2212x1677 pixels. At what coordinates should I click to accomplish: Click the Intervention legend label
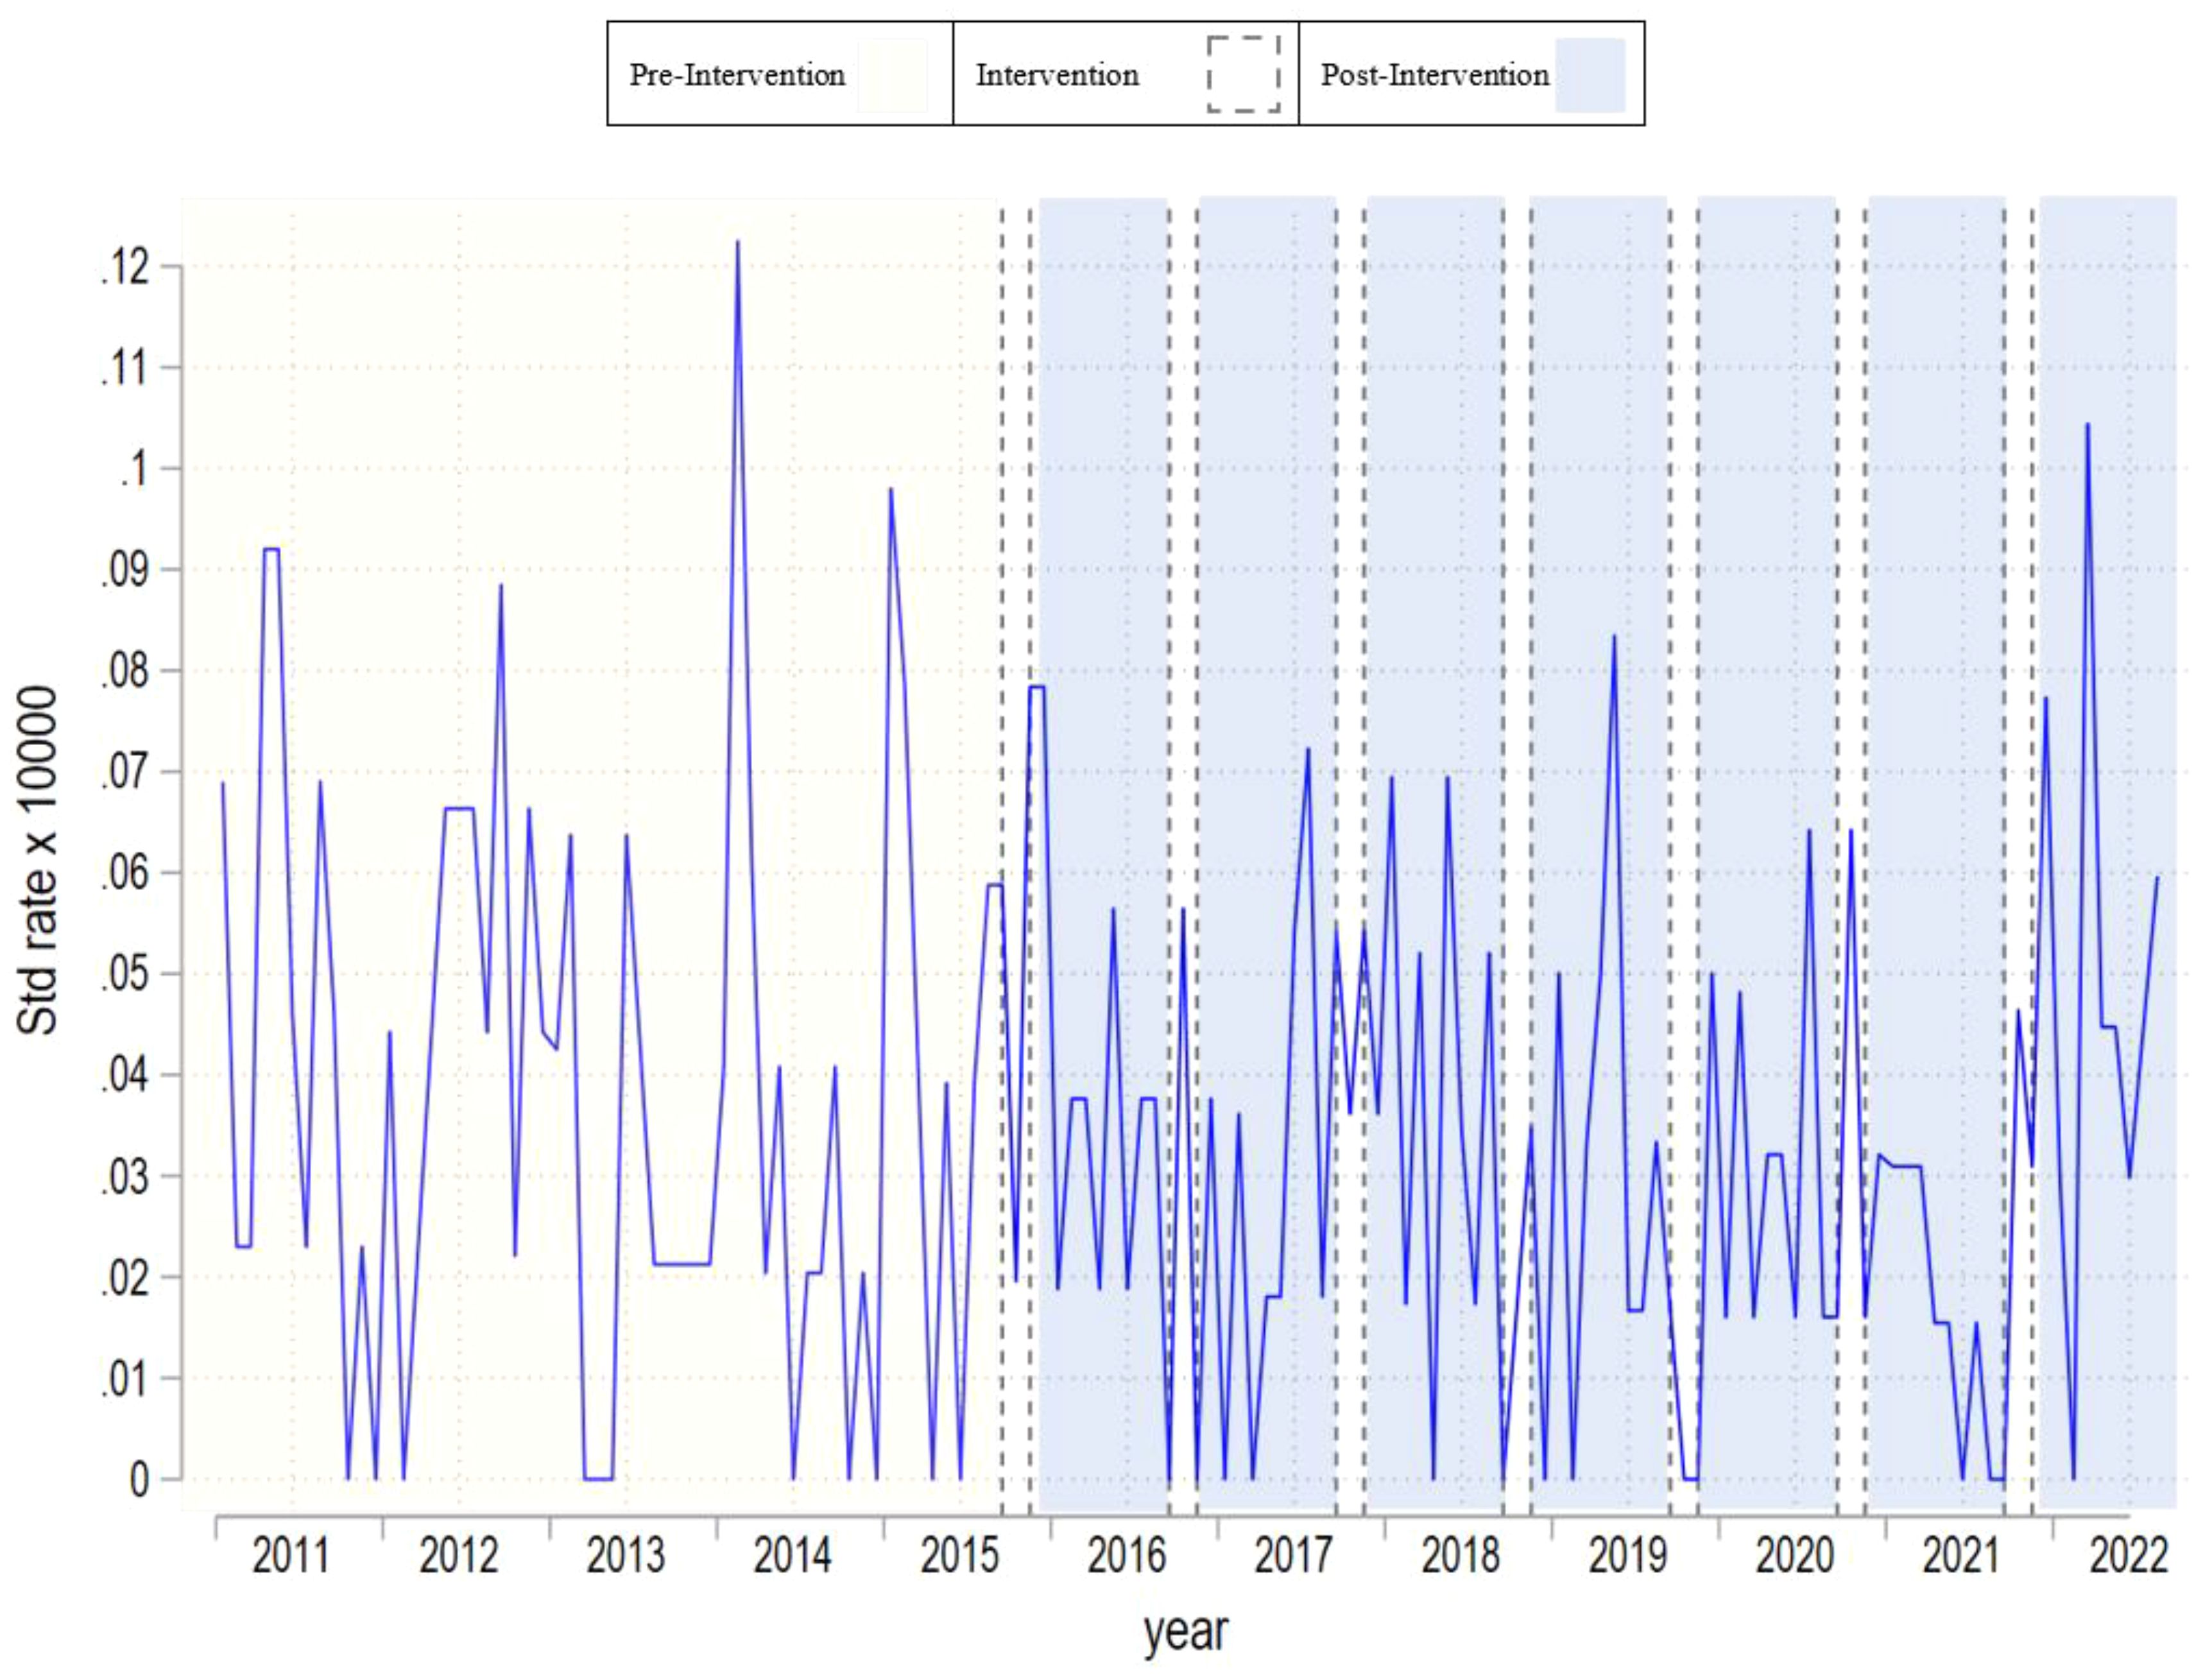click(1057, 75)
